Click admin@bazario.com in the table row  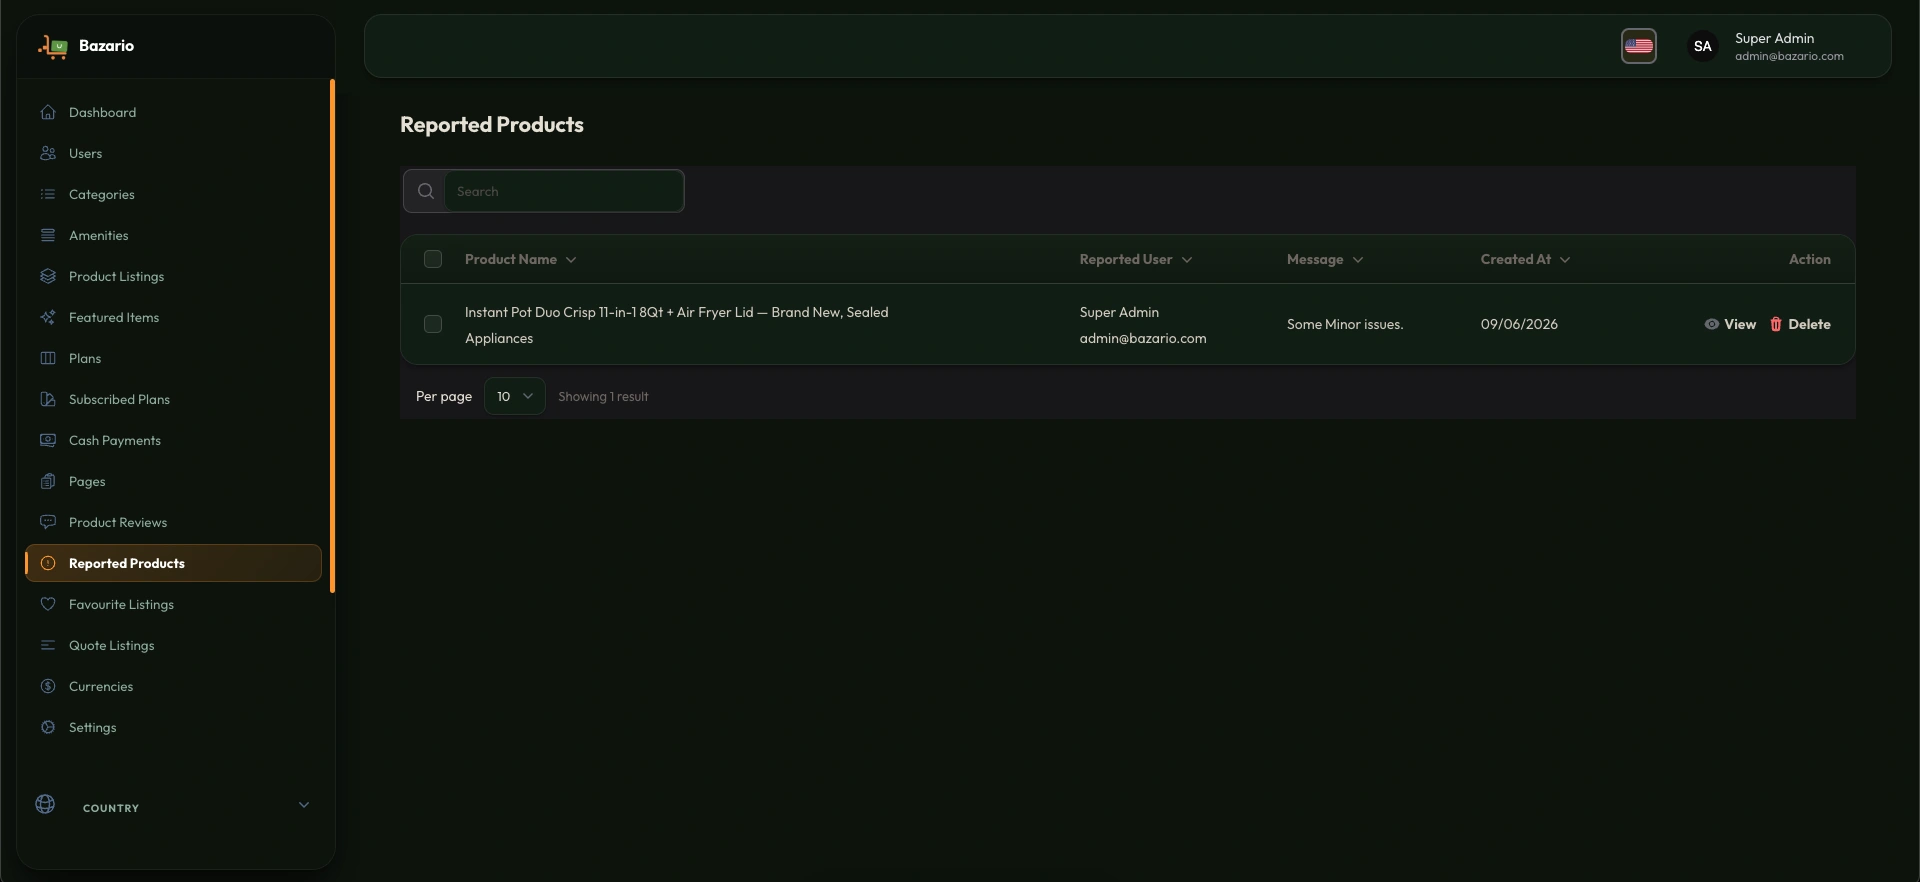point(1143,338)
